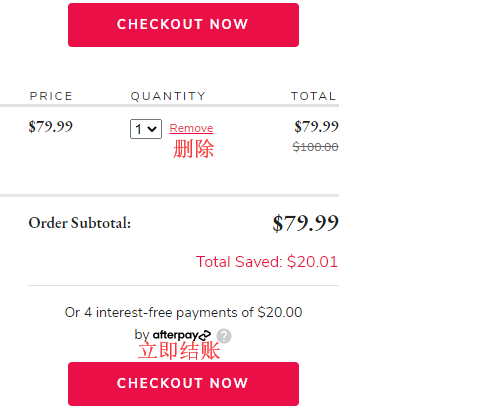This screenshot has height=409, width=483.
Task: Open the quantity dropdown showing 1
Action: coord(146,129)
